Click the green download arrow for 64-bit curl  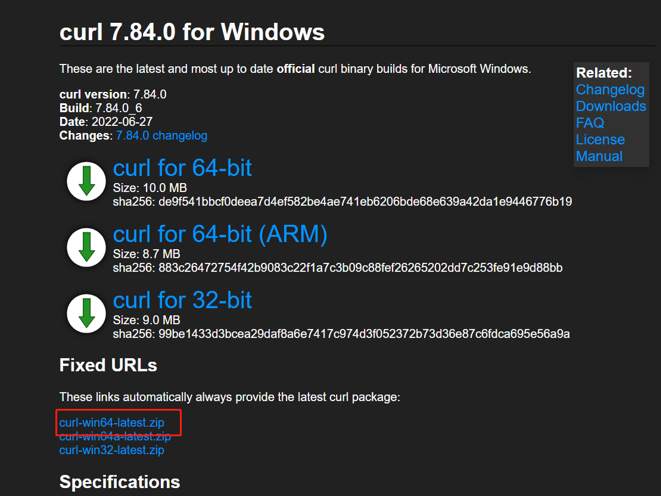click(86, 181)
